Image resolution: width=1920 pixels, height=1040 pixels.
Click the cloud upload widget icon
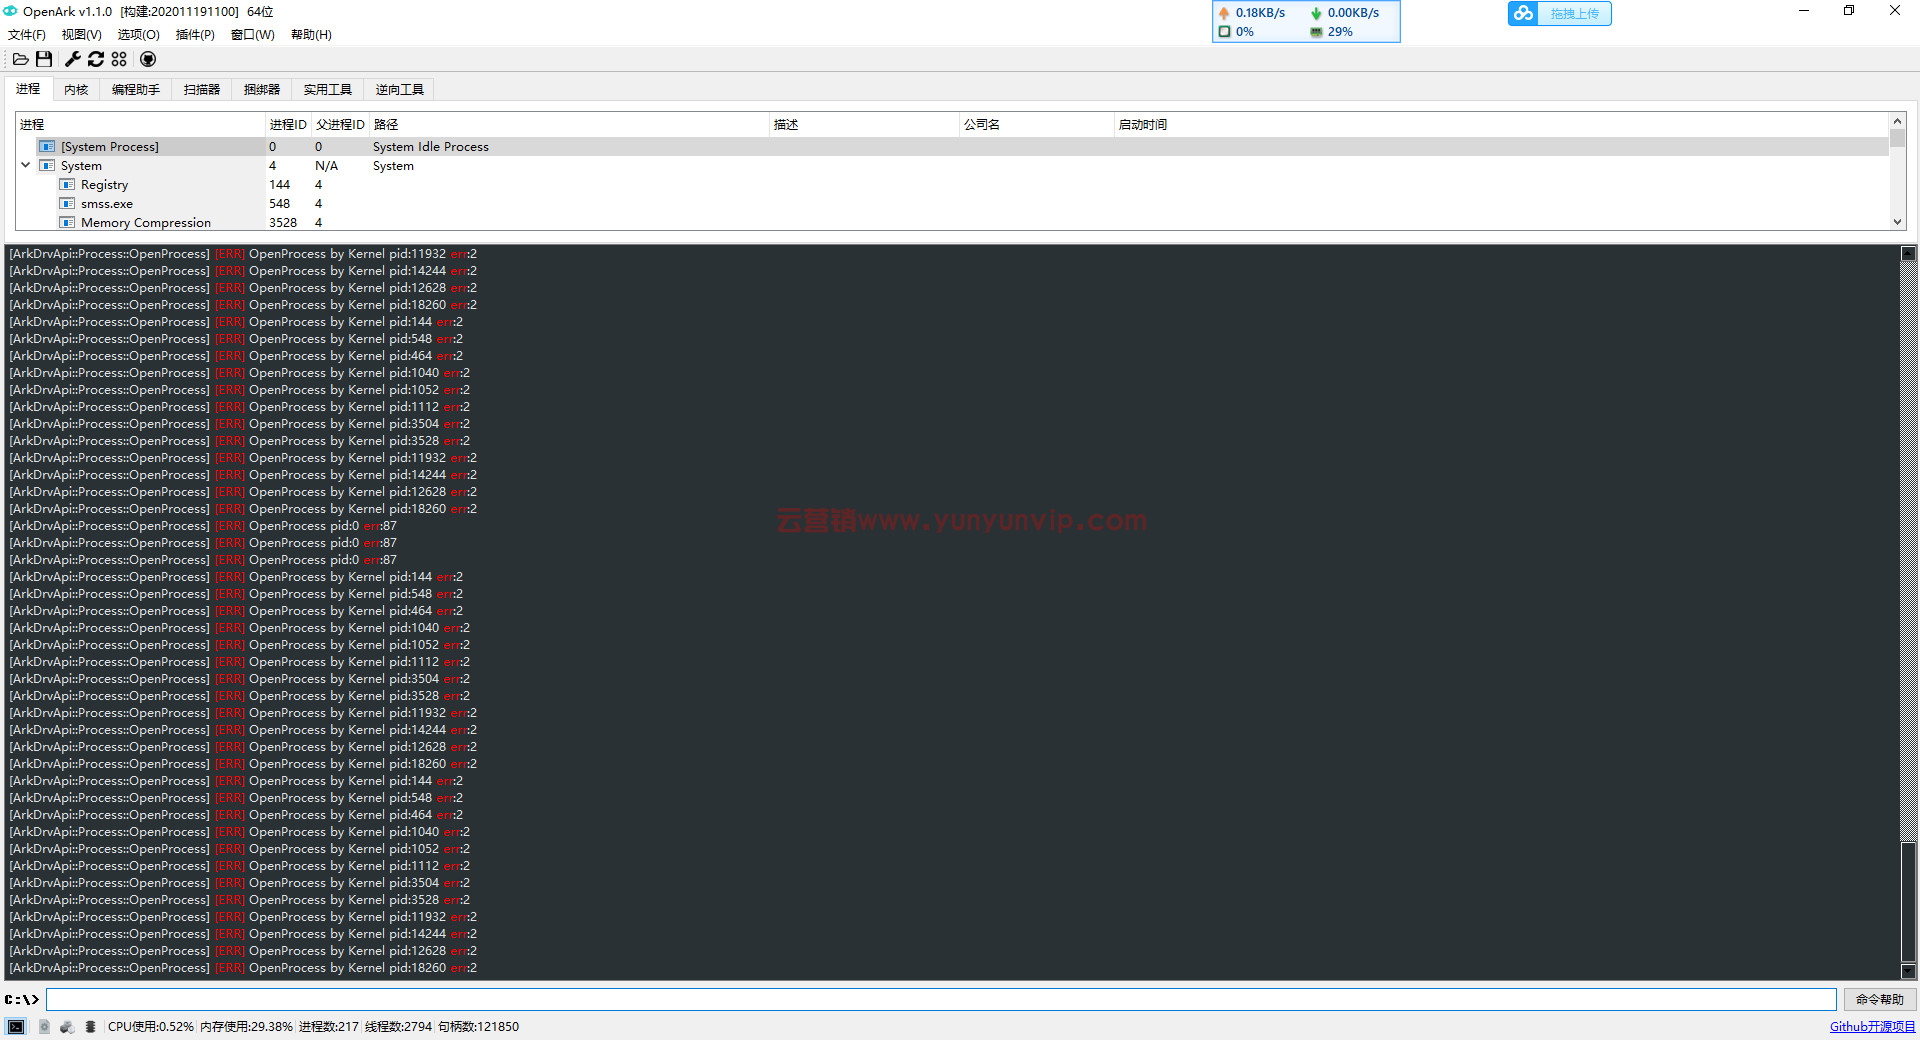(1523, 13)
